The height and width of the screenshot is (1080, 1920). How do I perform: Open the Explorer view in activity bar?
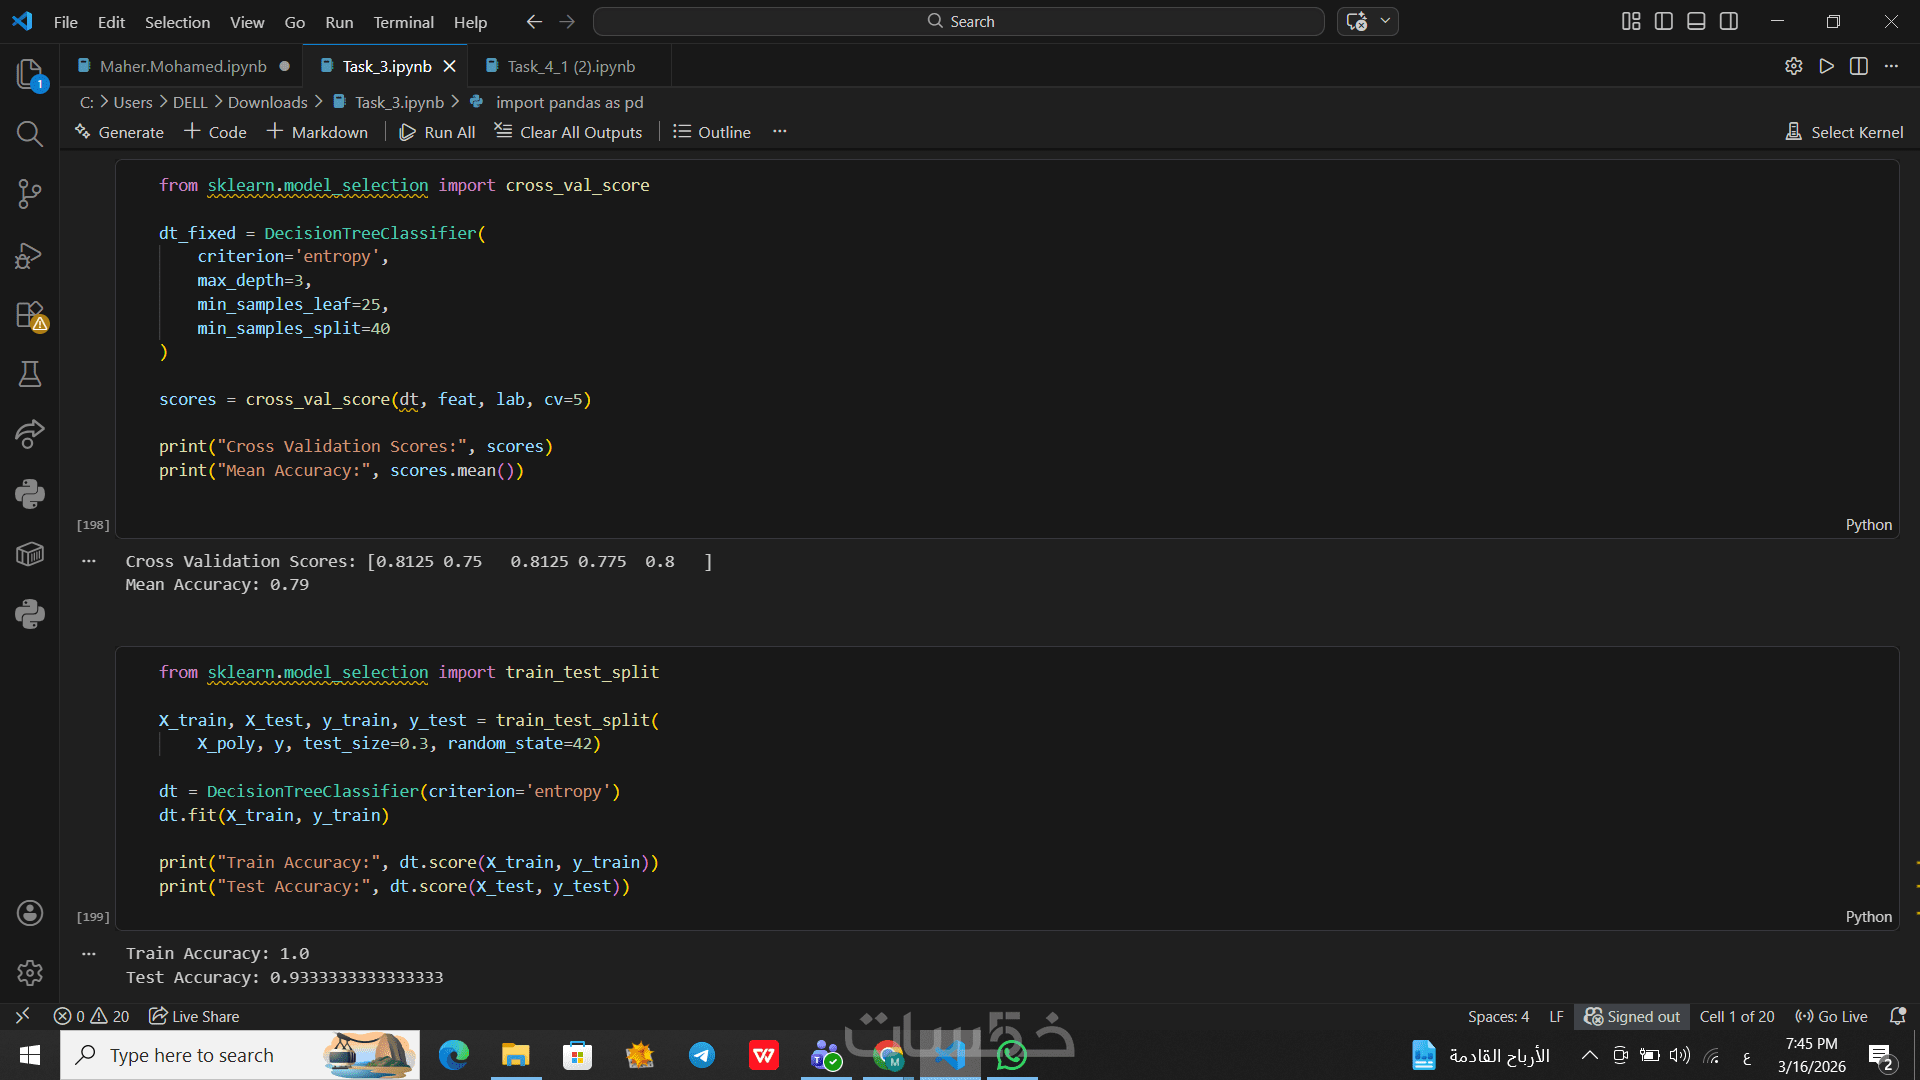pyautogui.click(x=29, y=73)
